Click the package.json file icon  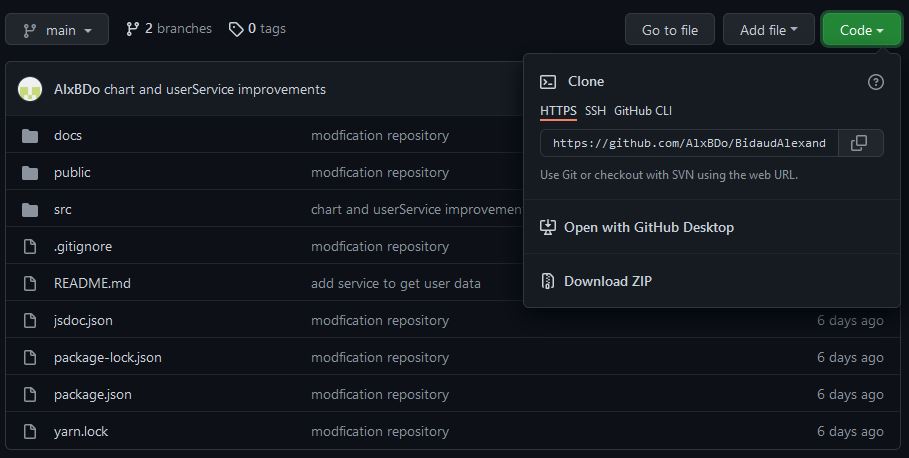[30, 395]
